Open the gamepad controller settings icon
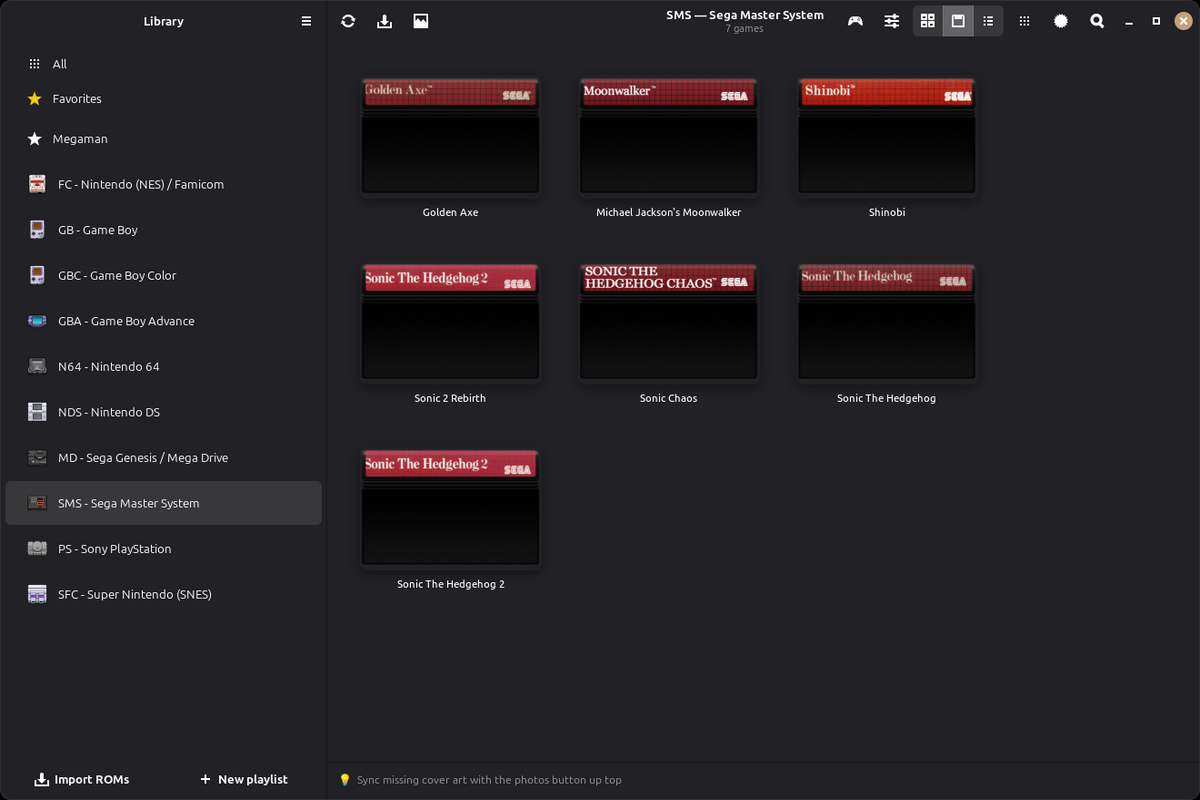The width and height of the screenshot is (1200, 800). point(855,21)
